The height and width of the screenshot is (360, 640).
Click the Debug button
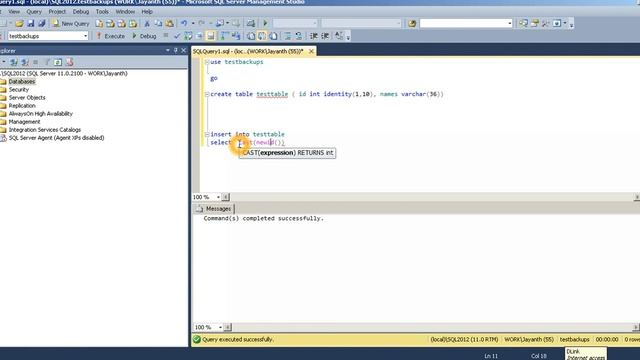point(144,36)
